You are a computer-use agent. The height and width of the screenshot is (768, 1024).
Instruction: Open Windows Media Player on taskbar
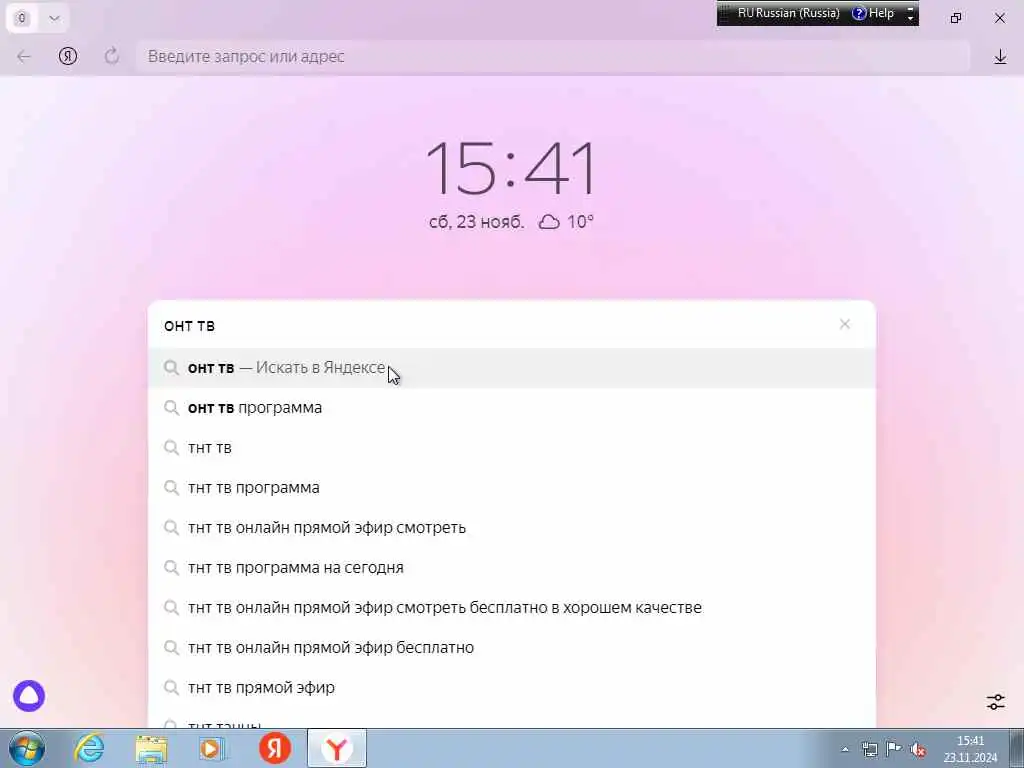[212, 748]
